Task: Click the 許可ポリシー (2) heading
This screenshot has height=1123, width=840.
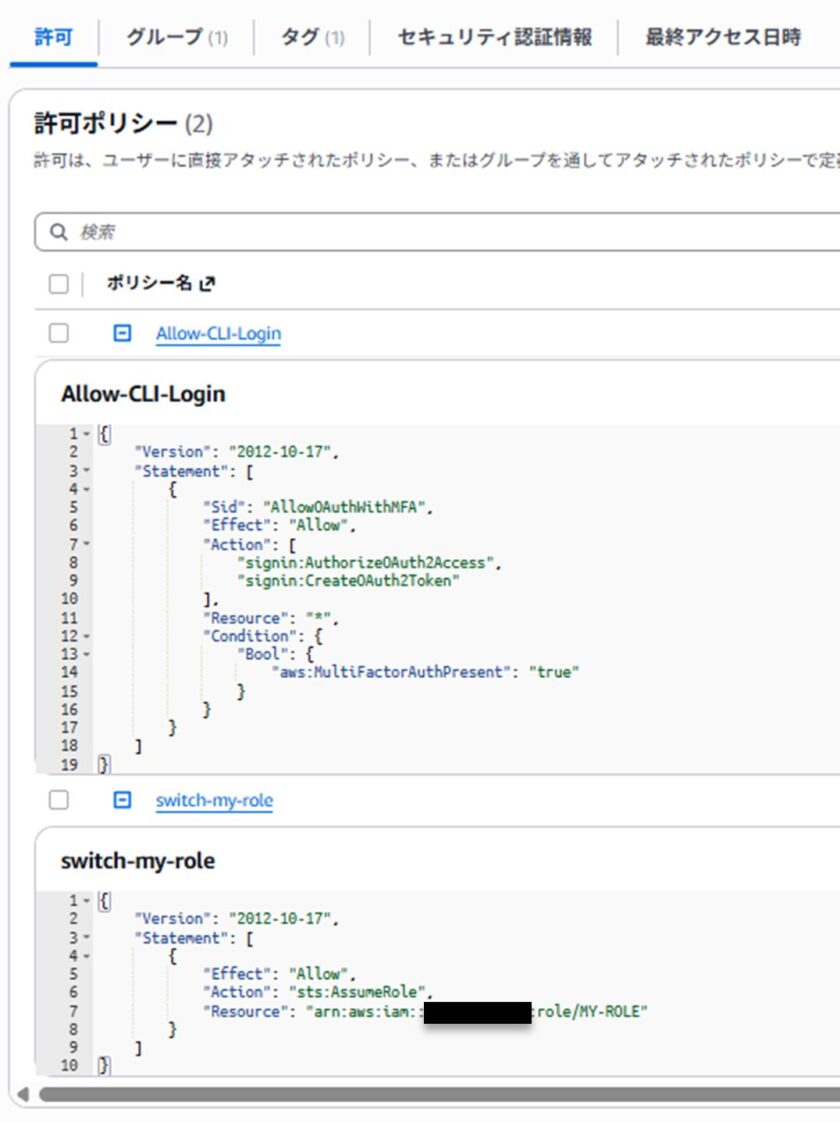Action: [x=123, y=123]
